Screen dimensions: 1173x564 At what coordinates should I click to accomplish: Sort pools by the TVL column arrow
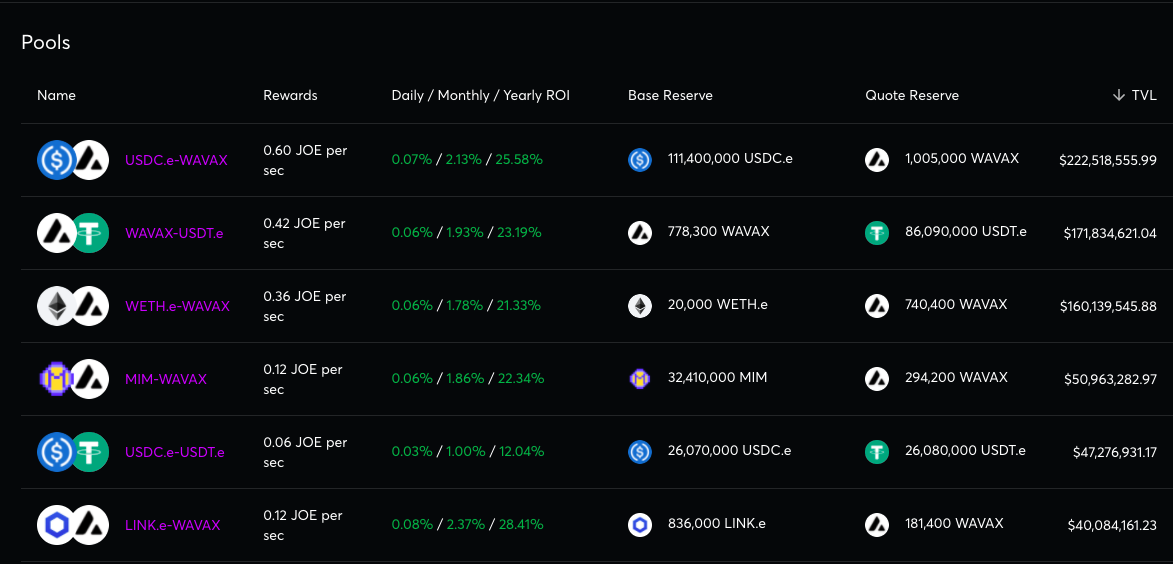click(1119, 95)
